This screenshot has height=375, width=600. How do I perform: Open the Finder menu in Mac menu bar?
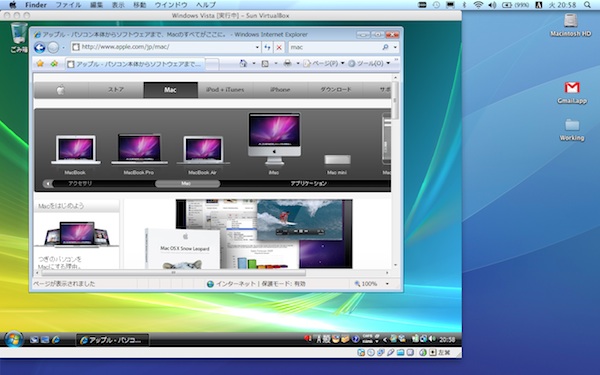(x=36, y=5)
